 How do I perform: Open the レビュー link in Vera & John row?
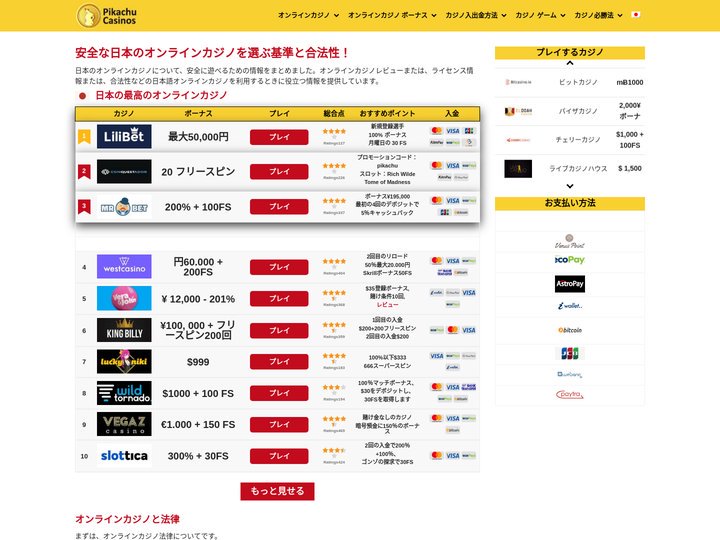pos(387,305)
